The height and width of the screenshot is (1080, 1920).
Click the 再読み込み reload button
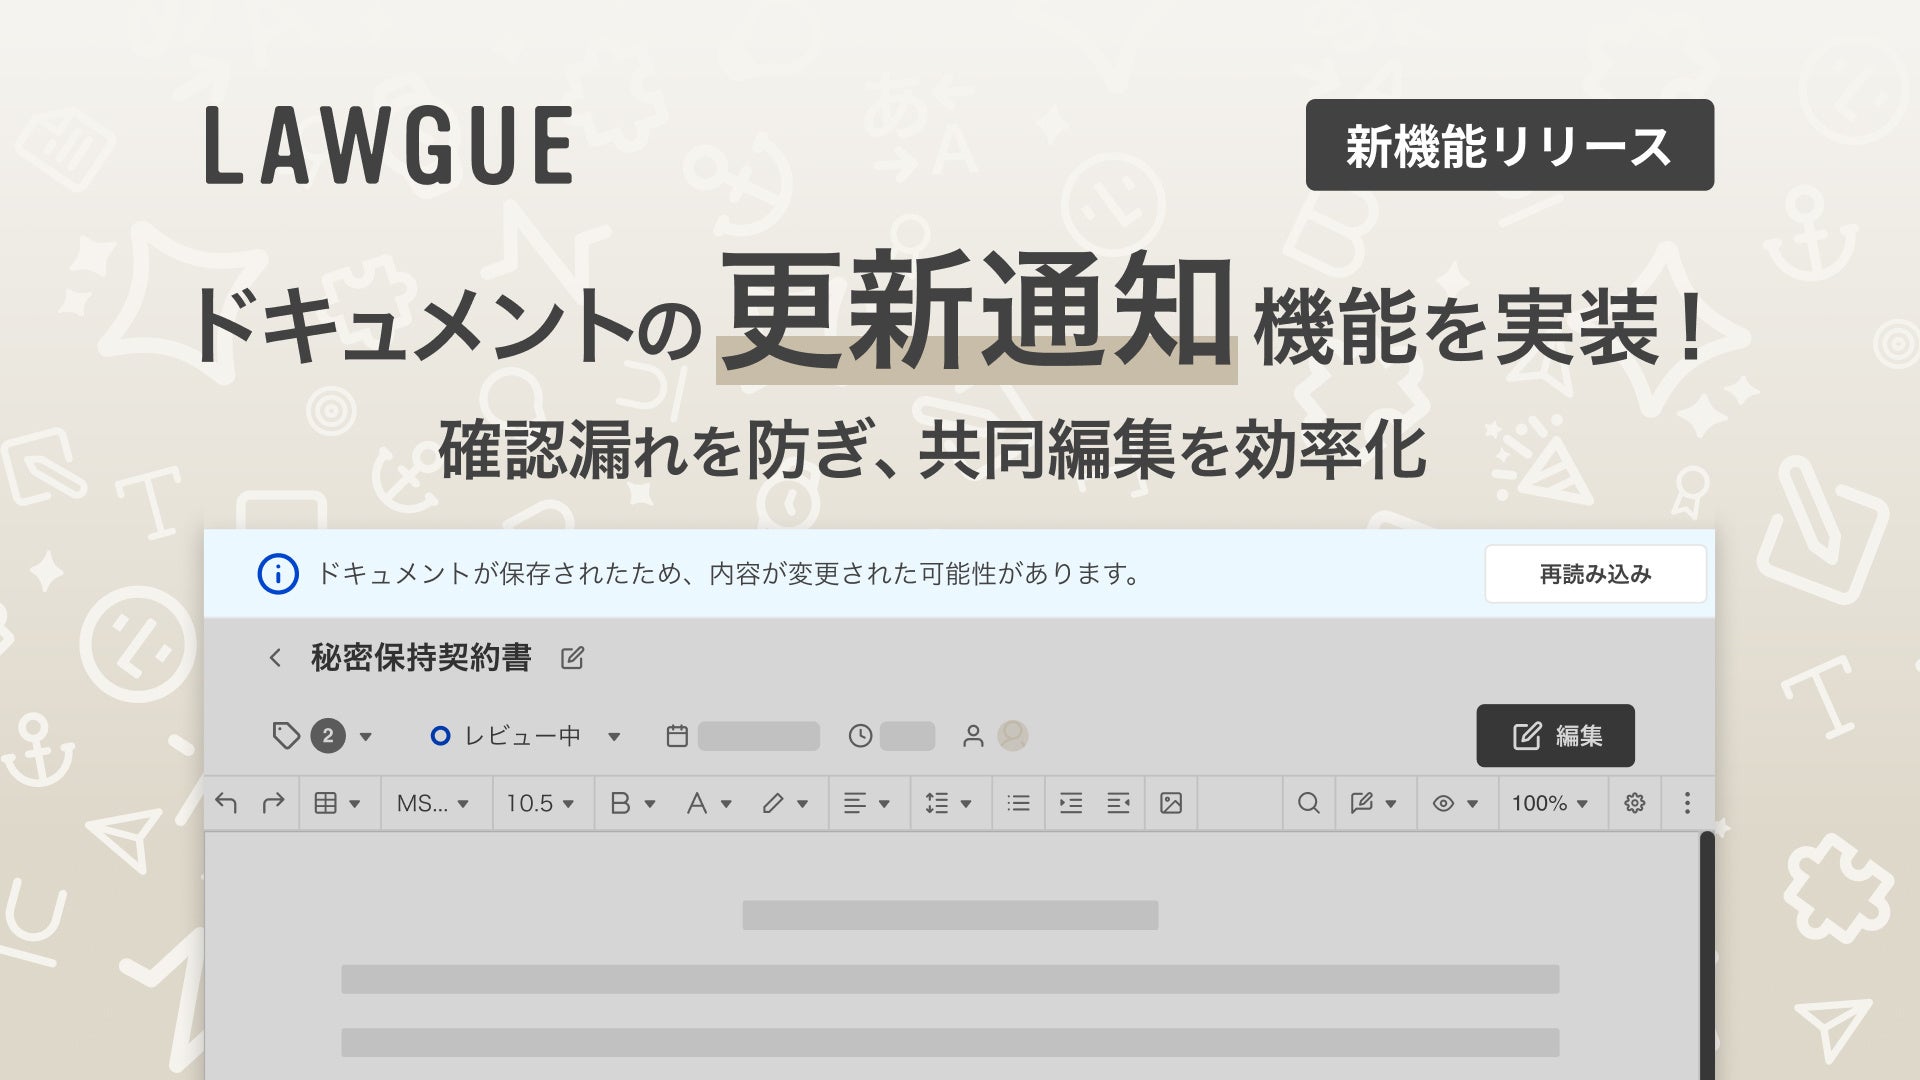pyautogui.click(x=1594, y=574)
